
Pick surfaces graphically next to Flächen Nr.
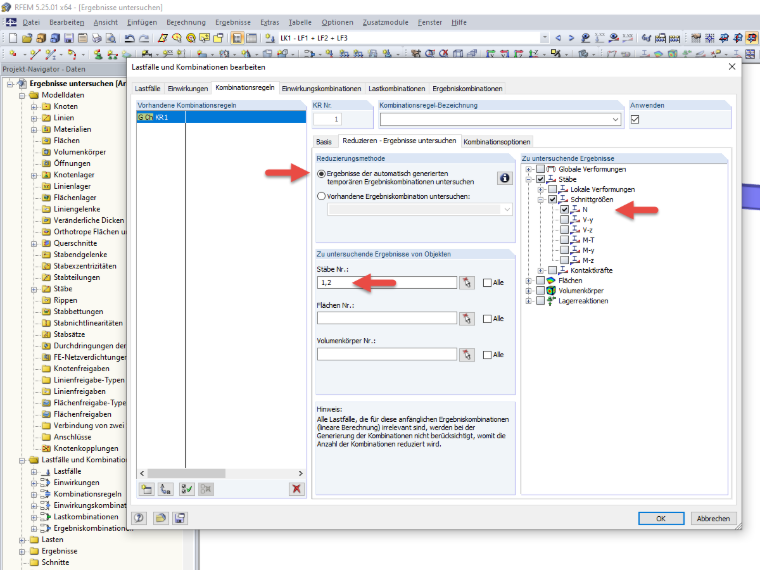467,318
